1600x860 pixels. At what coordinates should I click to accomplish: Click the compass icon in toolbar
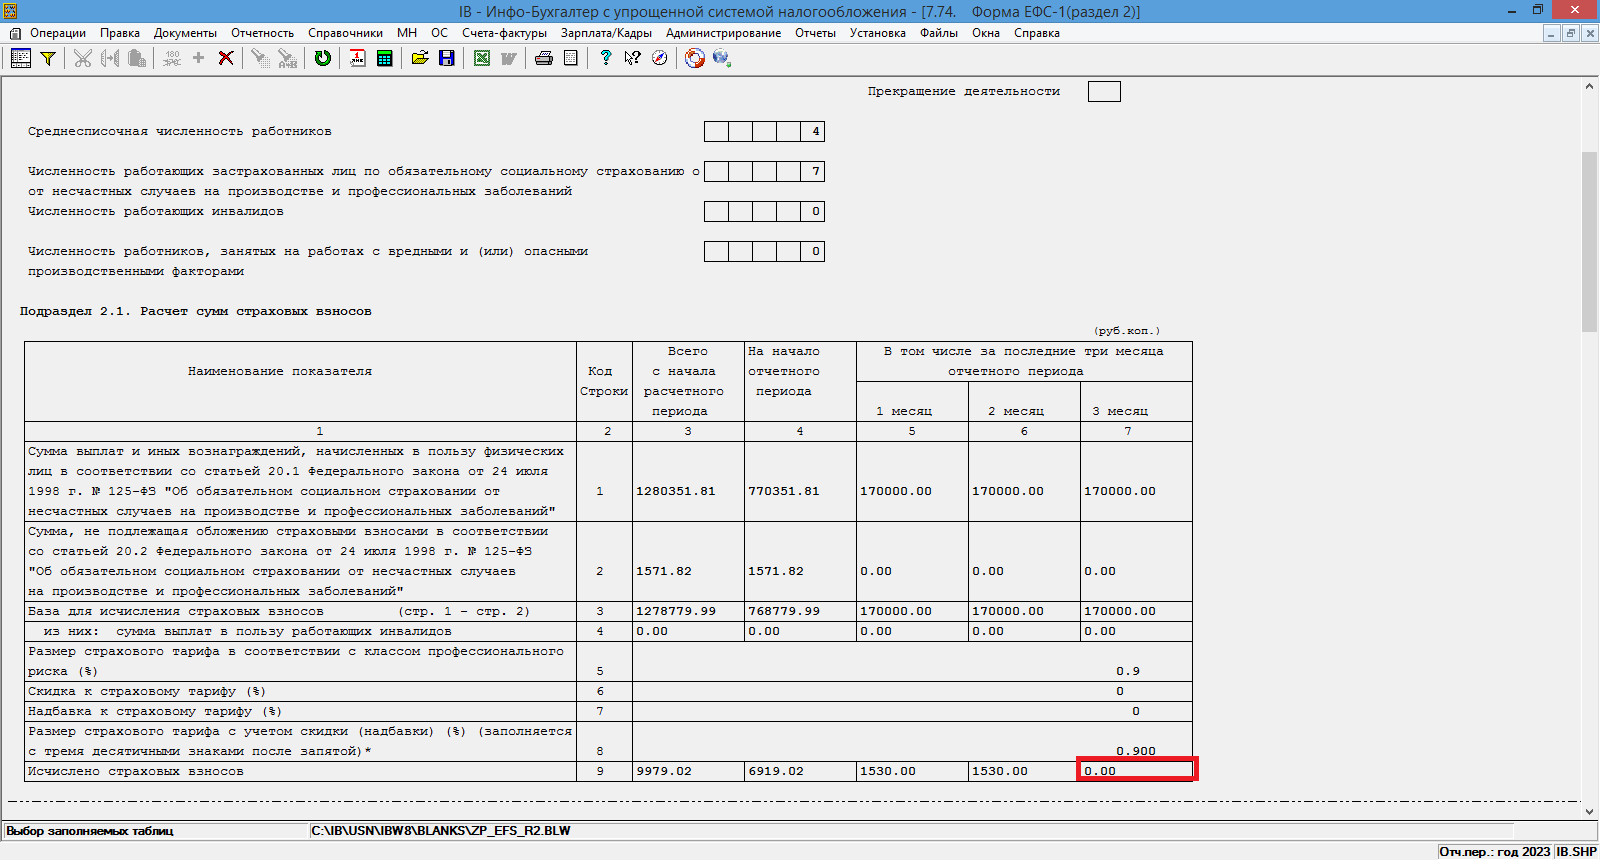pos(660,58)
